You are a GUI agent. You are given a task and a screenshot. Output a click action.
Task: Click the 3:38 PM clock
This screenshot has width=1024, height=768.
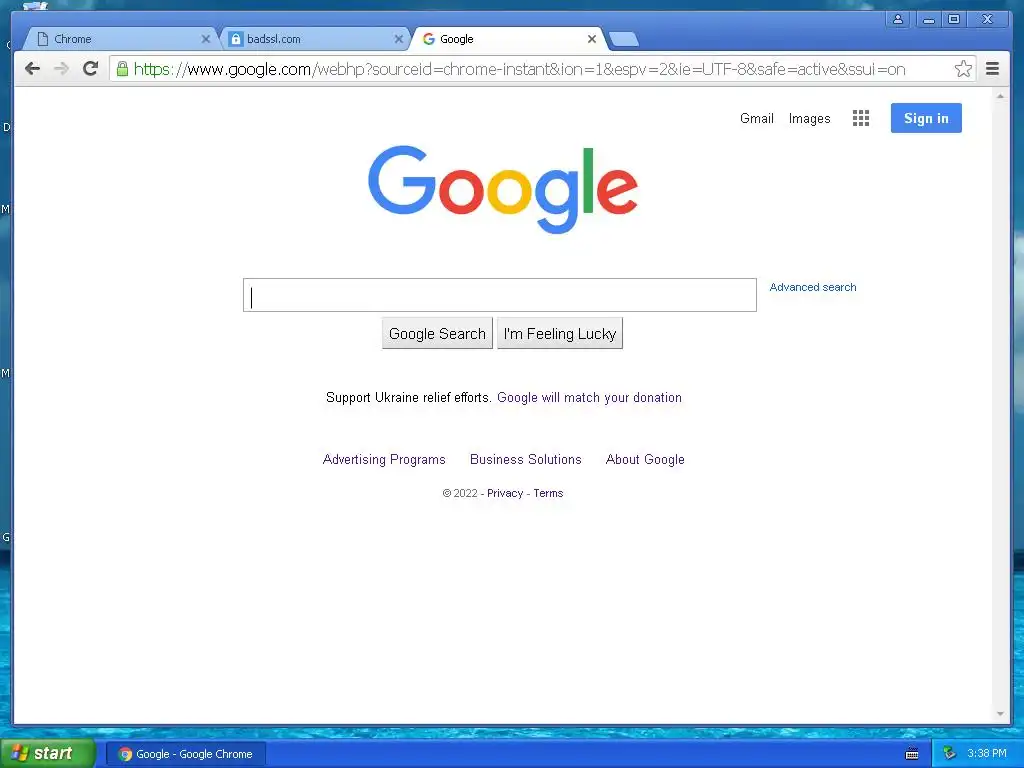tap(987, 754)
